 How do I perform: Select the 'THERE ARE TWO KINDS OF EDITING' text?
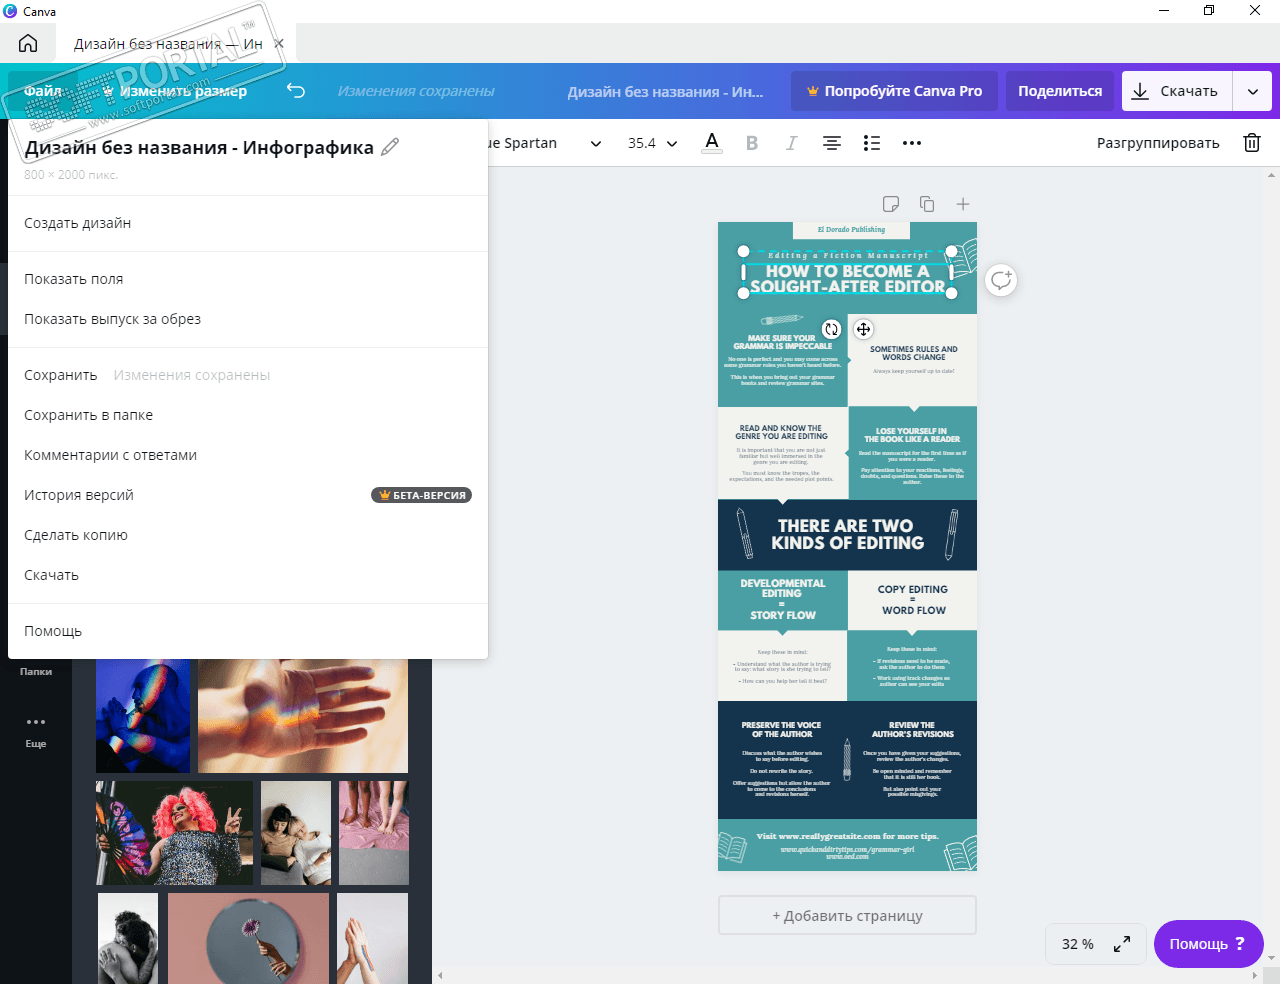click(848, 534)
